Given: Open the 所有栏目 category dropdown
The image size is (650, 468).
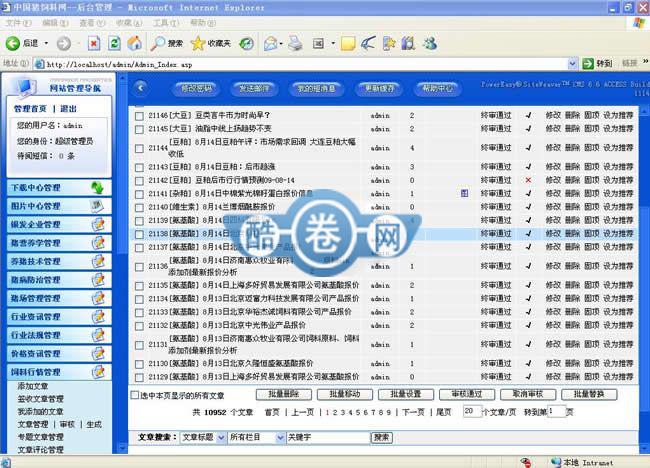Looking at the screenshot, I should [x=280, y=437].
